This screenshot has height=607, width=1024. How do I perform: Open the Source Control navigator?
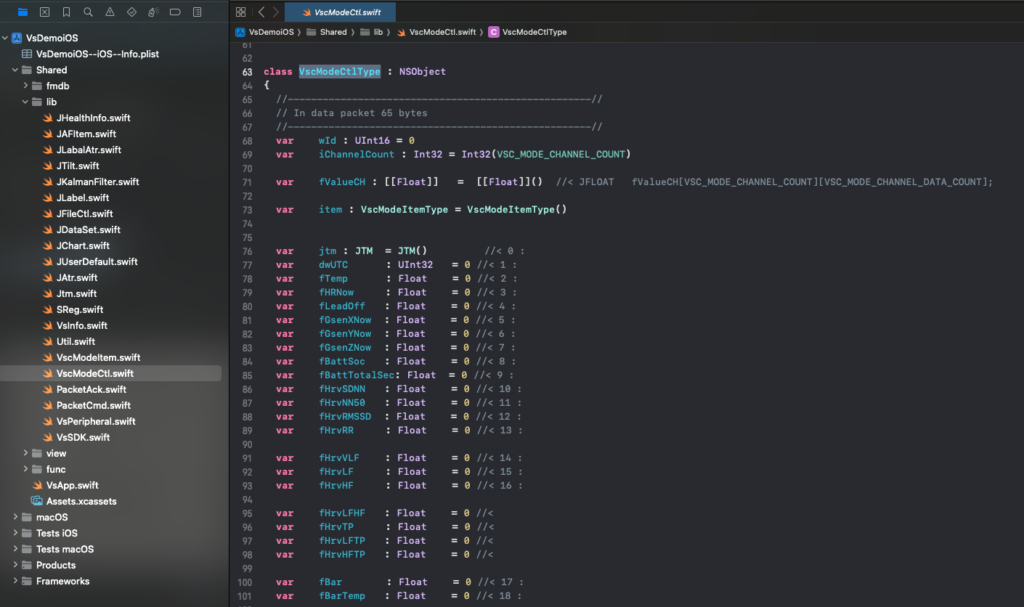(45, 12)
